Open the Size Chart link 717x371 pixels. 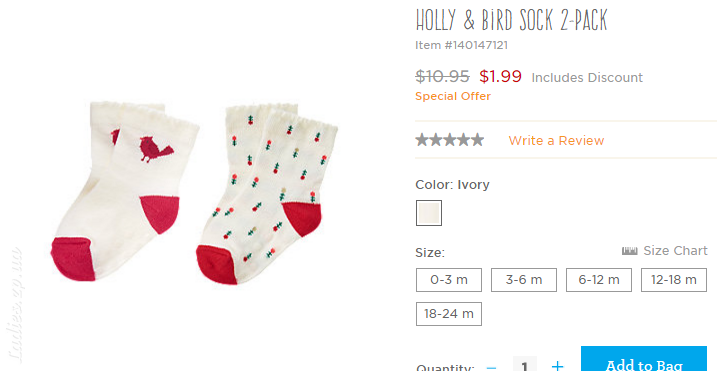(675, 251)
